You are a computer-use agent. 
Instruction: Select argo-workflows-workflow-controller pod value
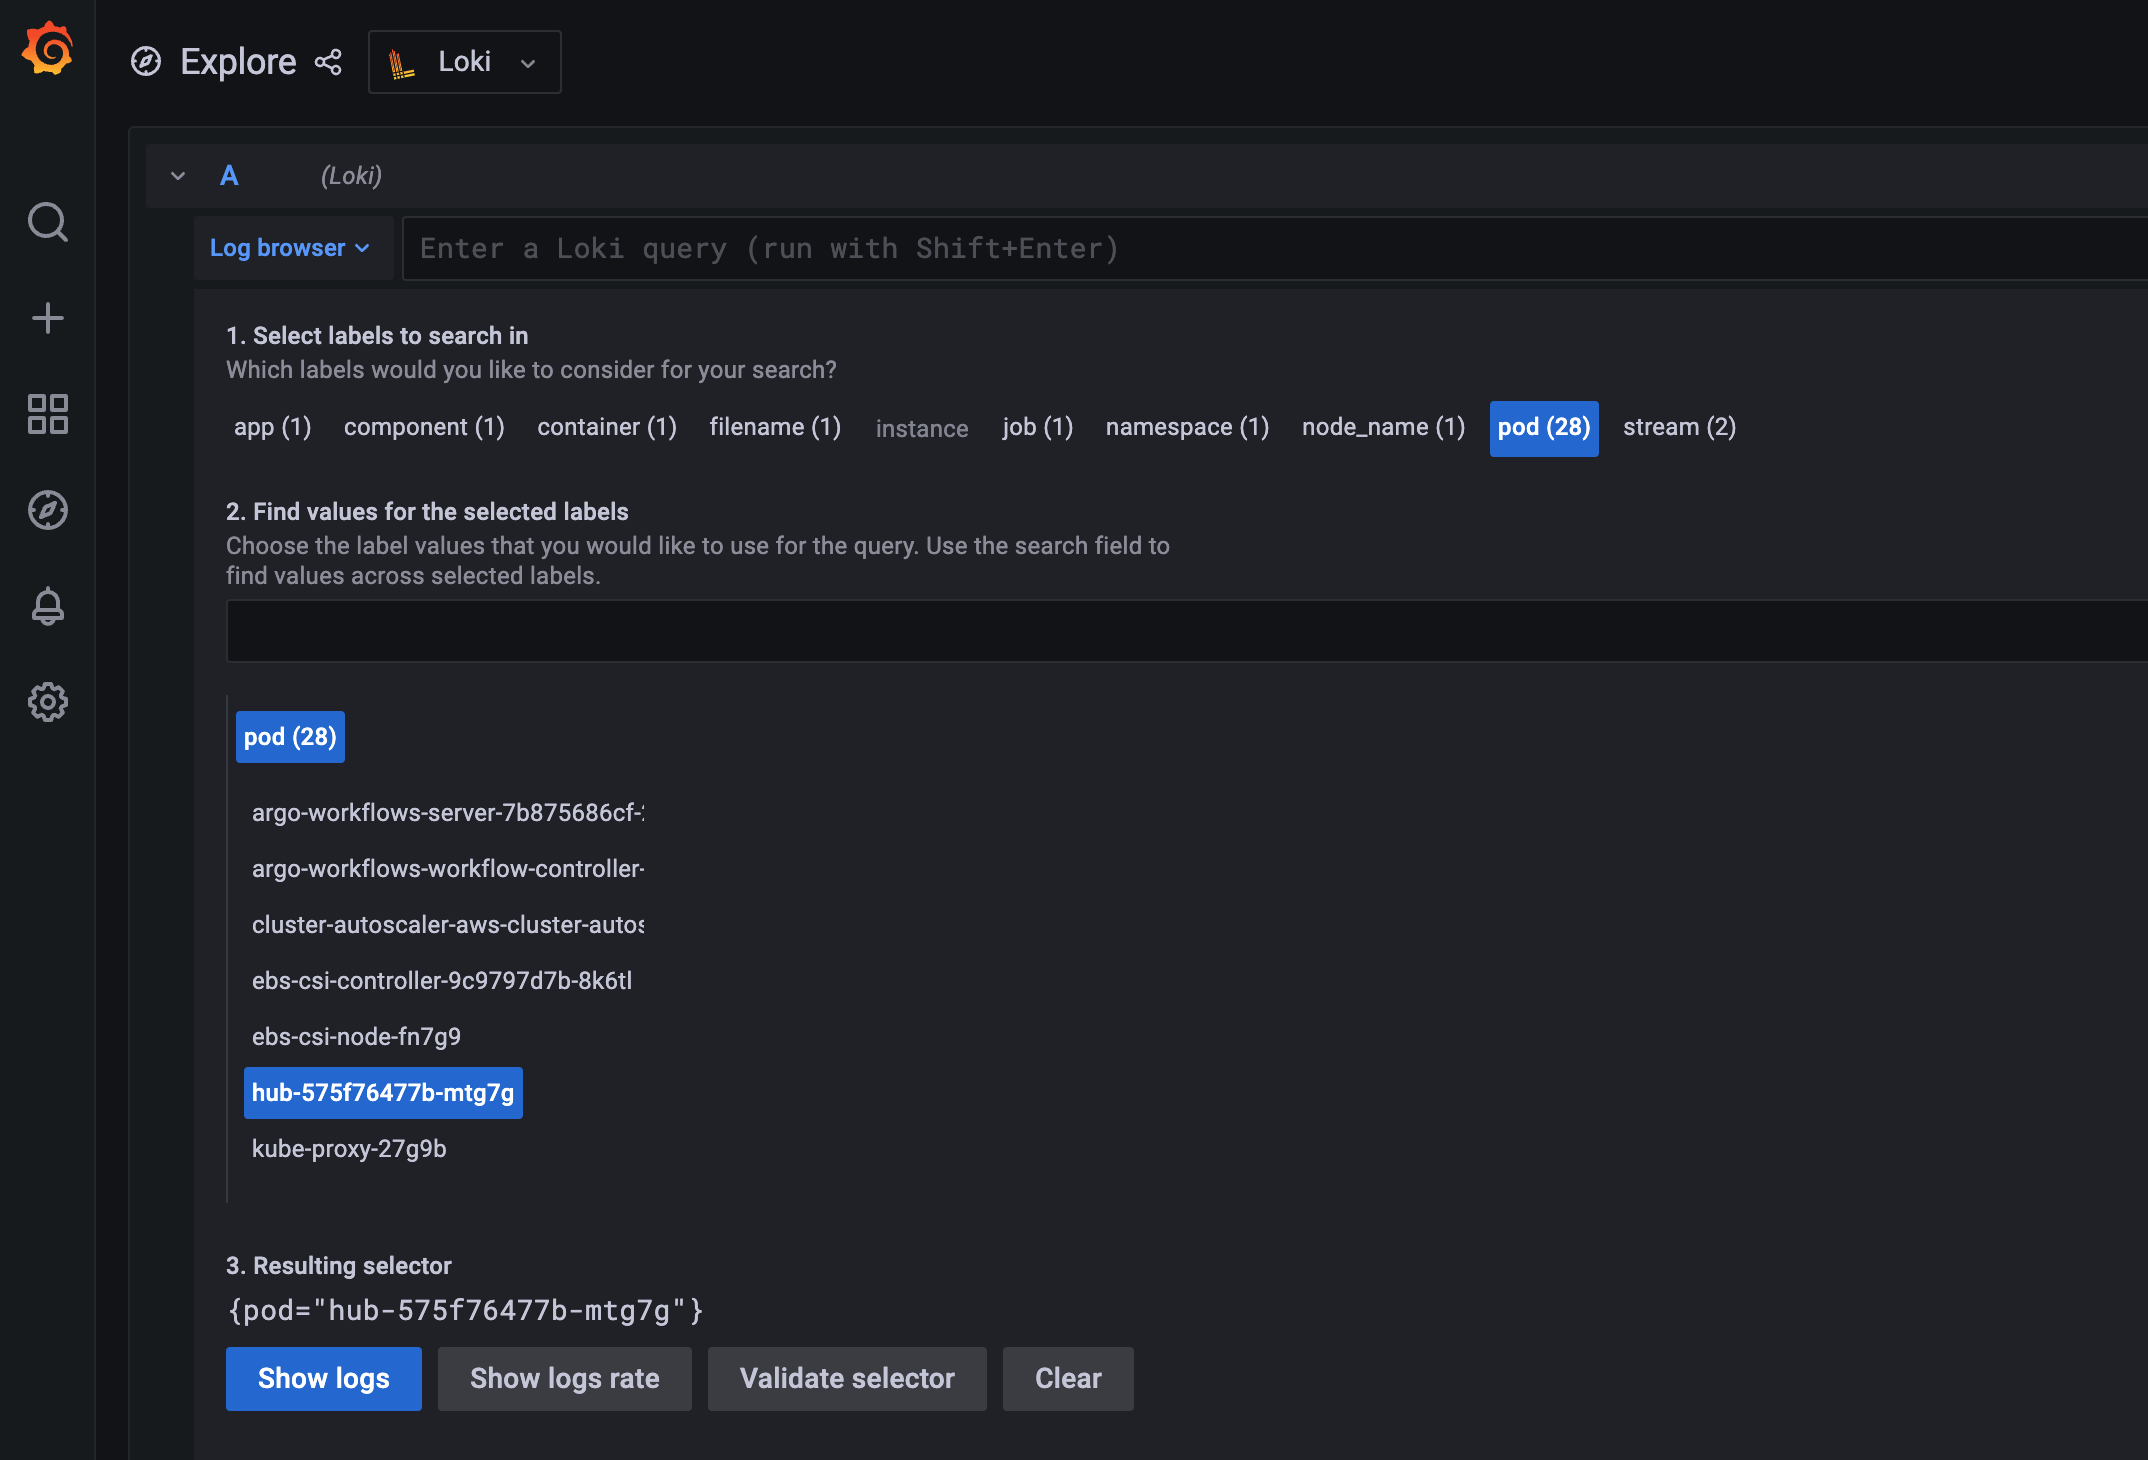coord(448,869)
